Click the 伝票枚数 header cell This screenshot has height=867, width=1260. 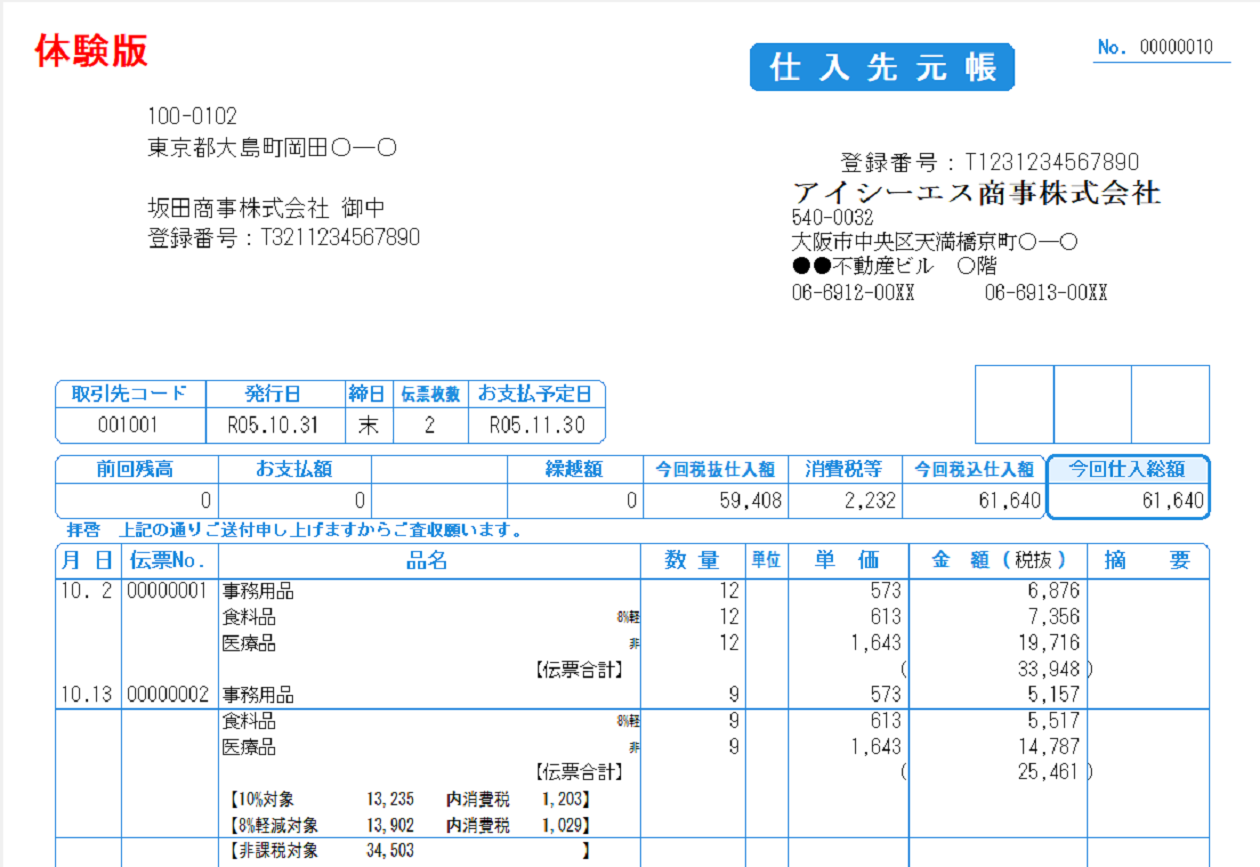[431, 394]
